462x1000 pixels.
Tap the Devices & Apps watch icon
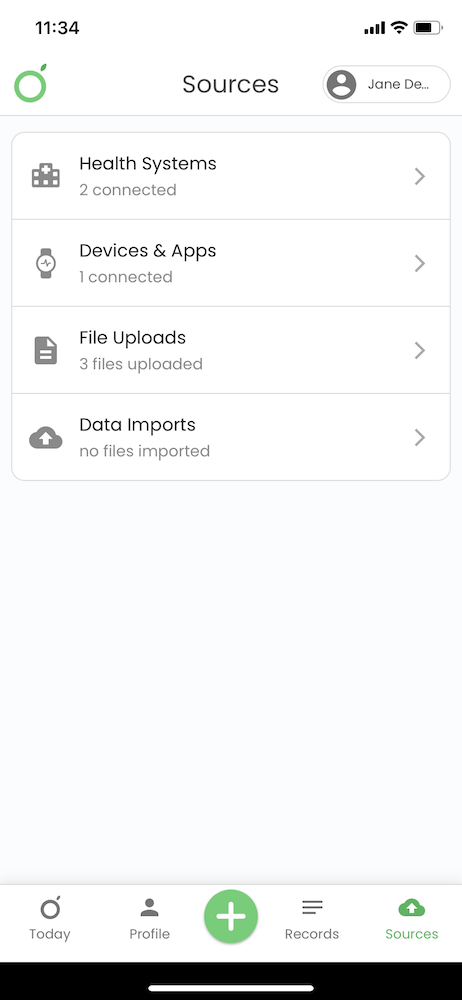[46, 263]
